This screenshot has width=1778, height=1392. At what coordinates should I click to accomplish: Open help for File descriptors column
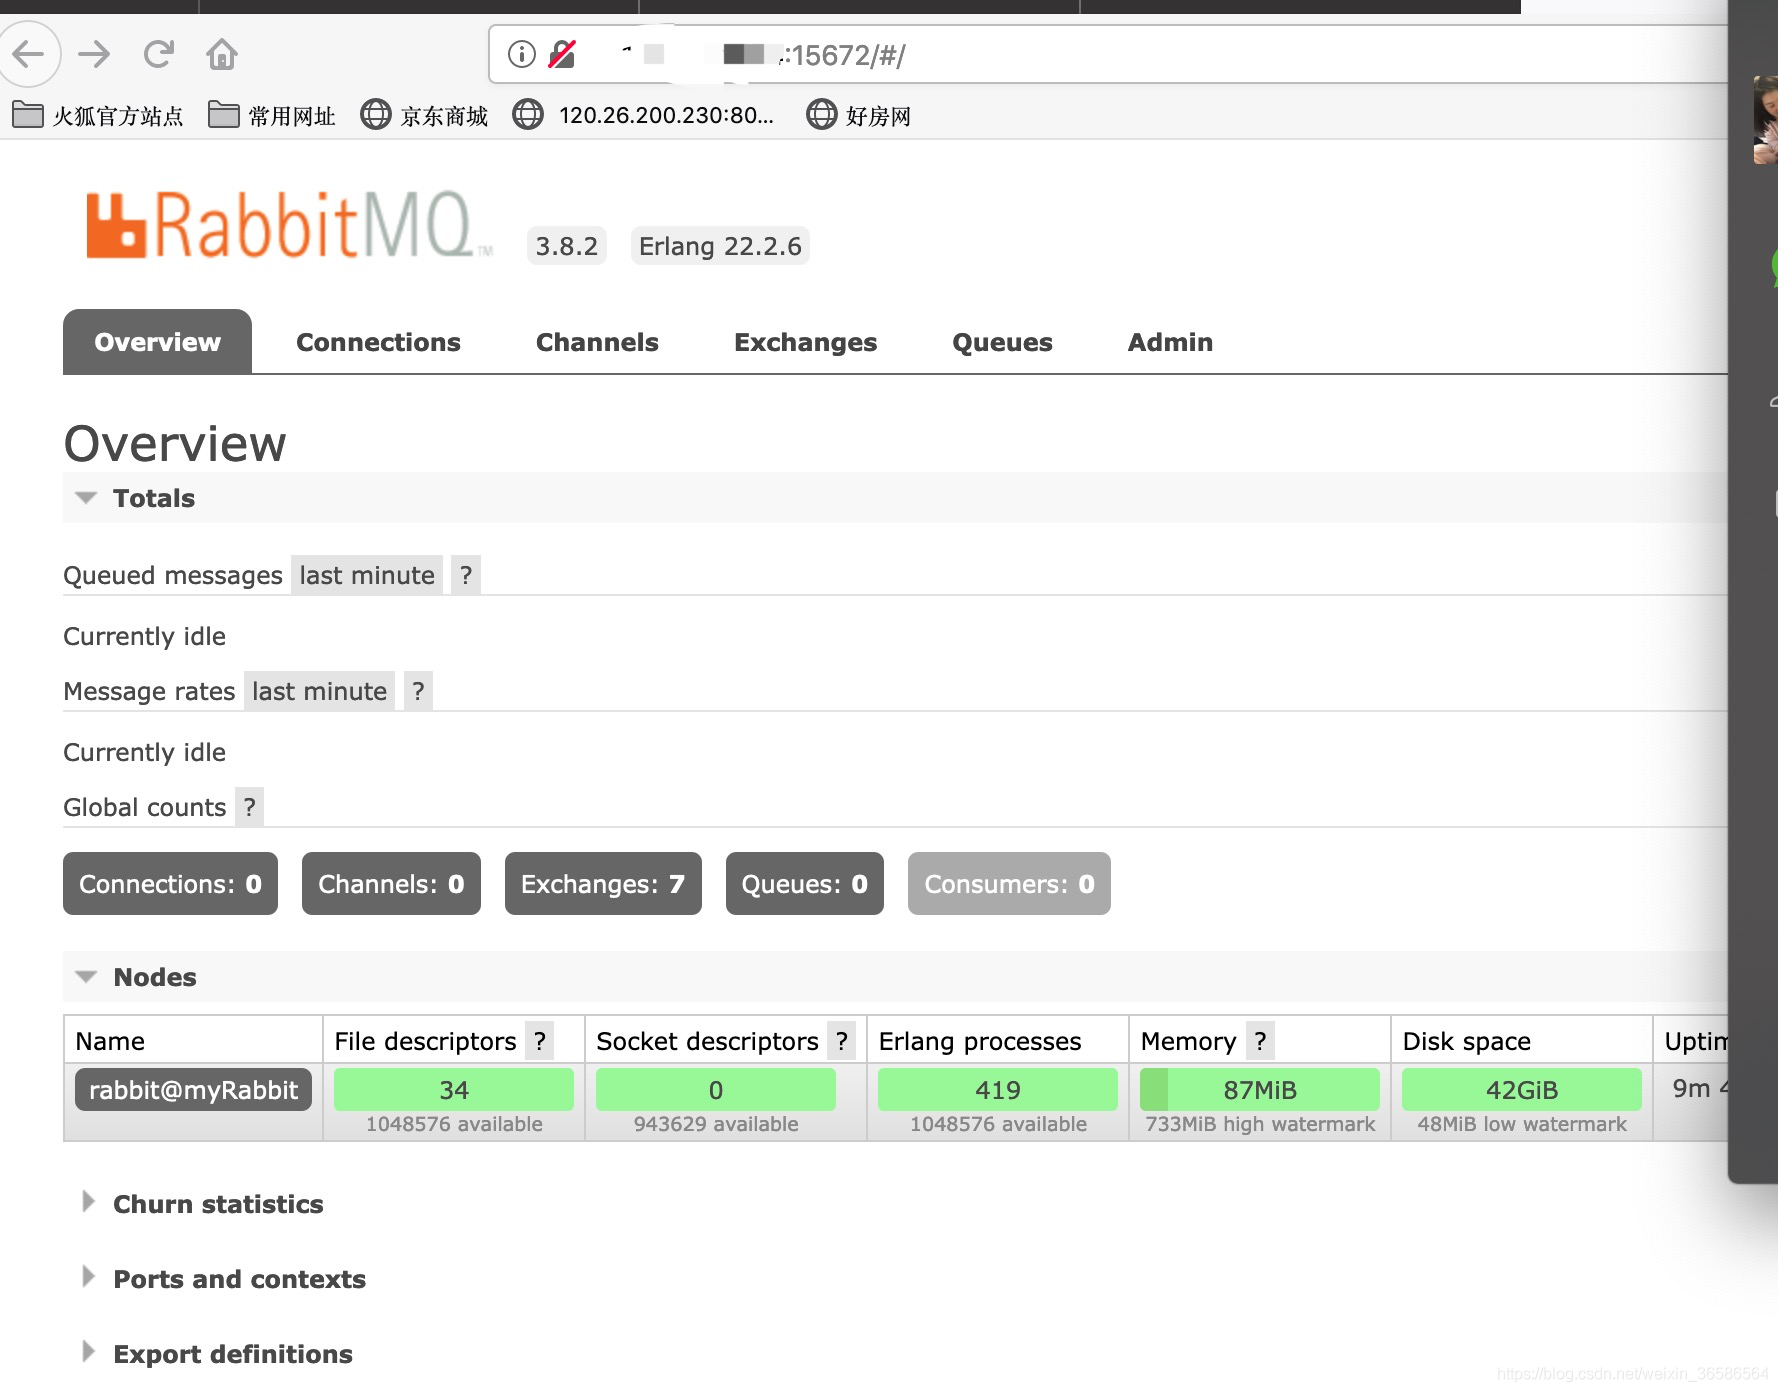click(x=540, y=1041)
